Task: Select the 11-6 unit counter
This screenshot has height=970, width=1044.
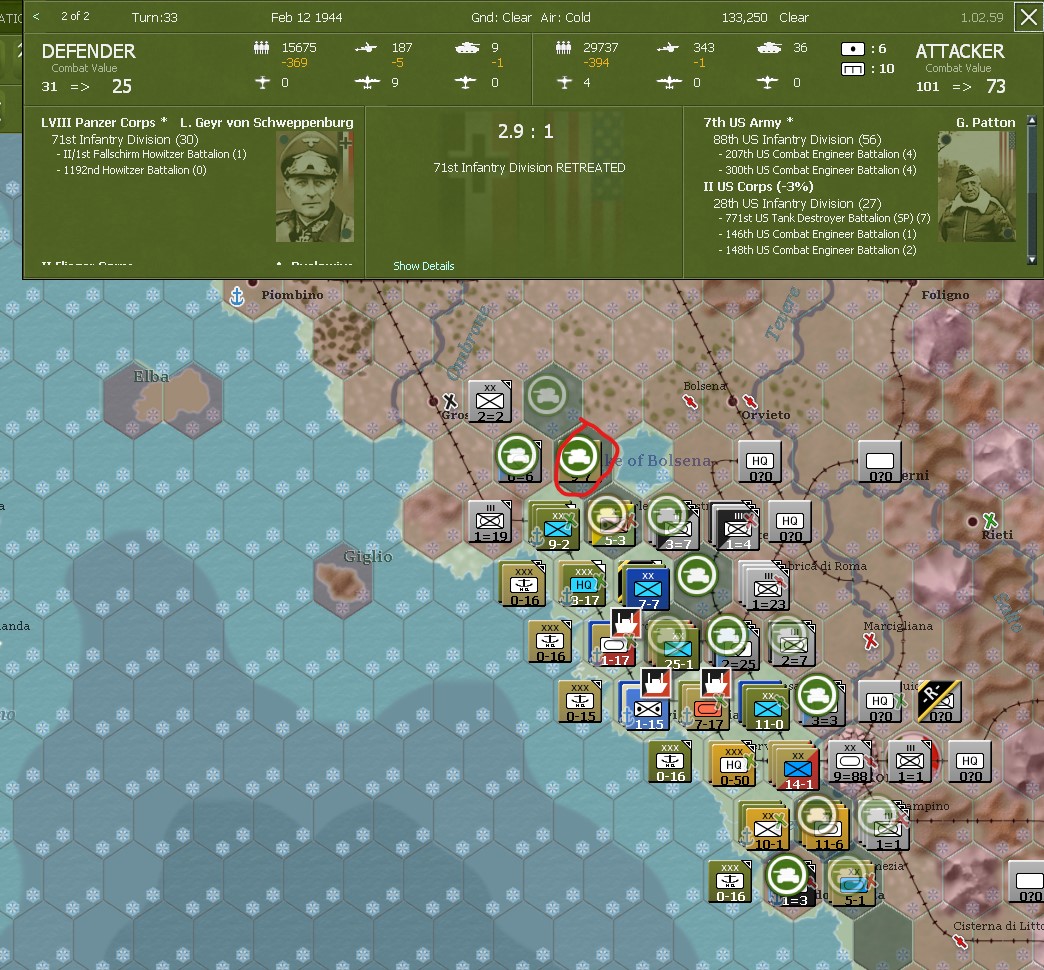Action: [x=826, y=828]
